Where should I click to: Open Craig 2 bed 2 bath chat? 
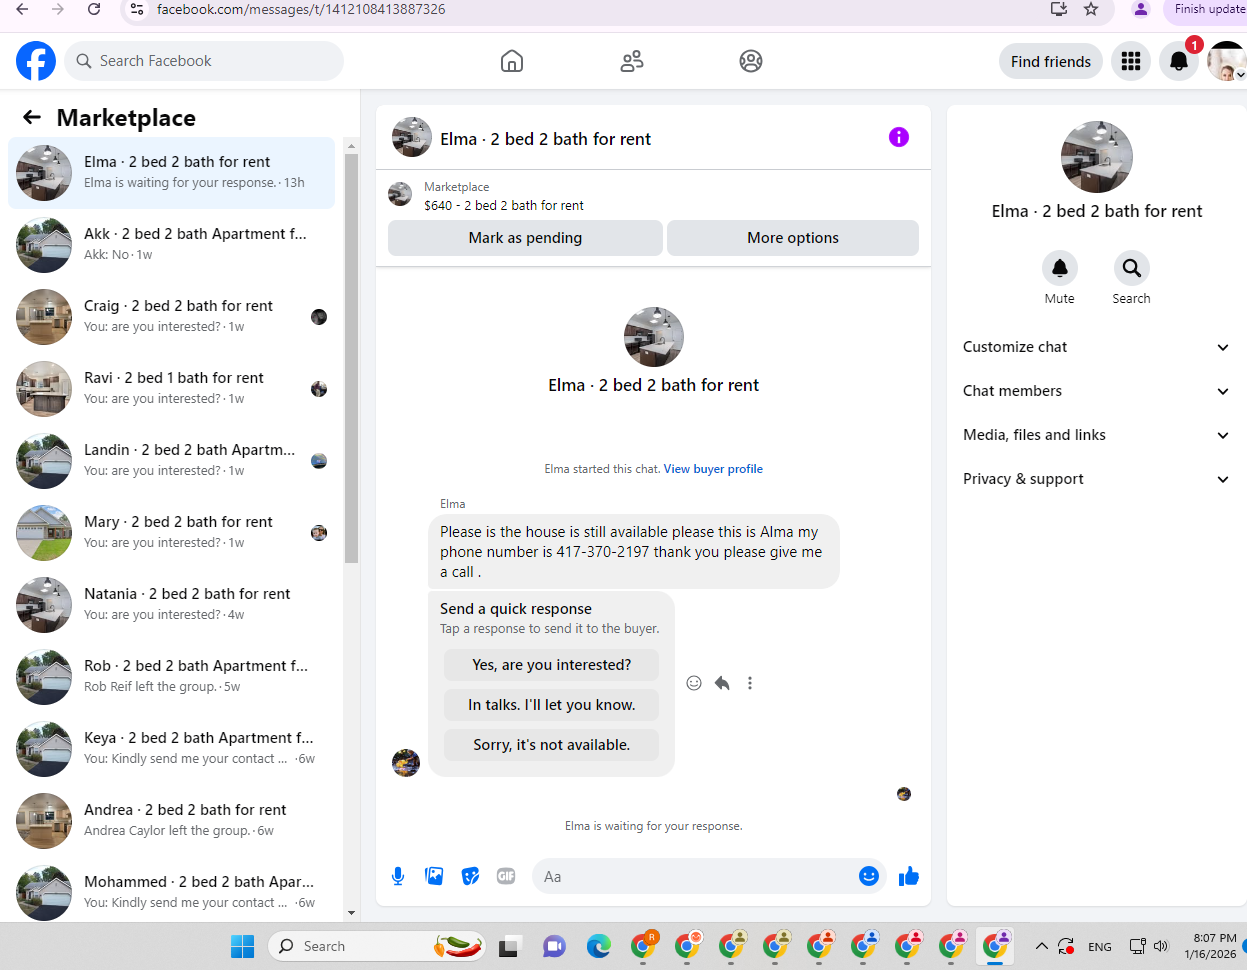pos(171,317)
